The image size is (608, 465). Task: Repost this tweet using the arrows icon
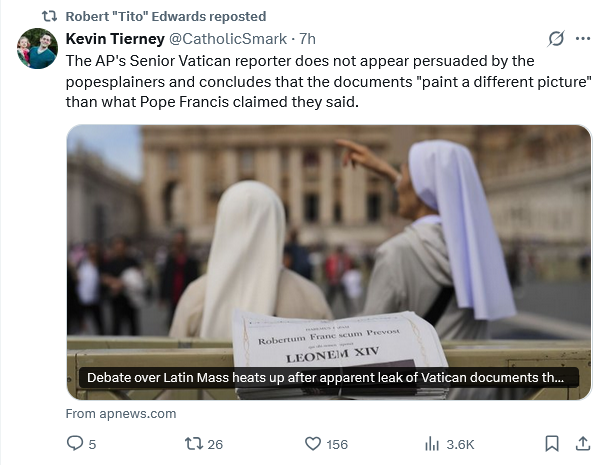(195, 443)
